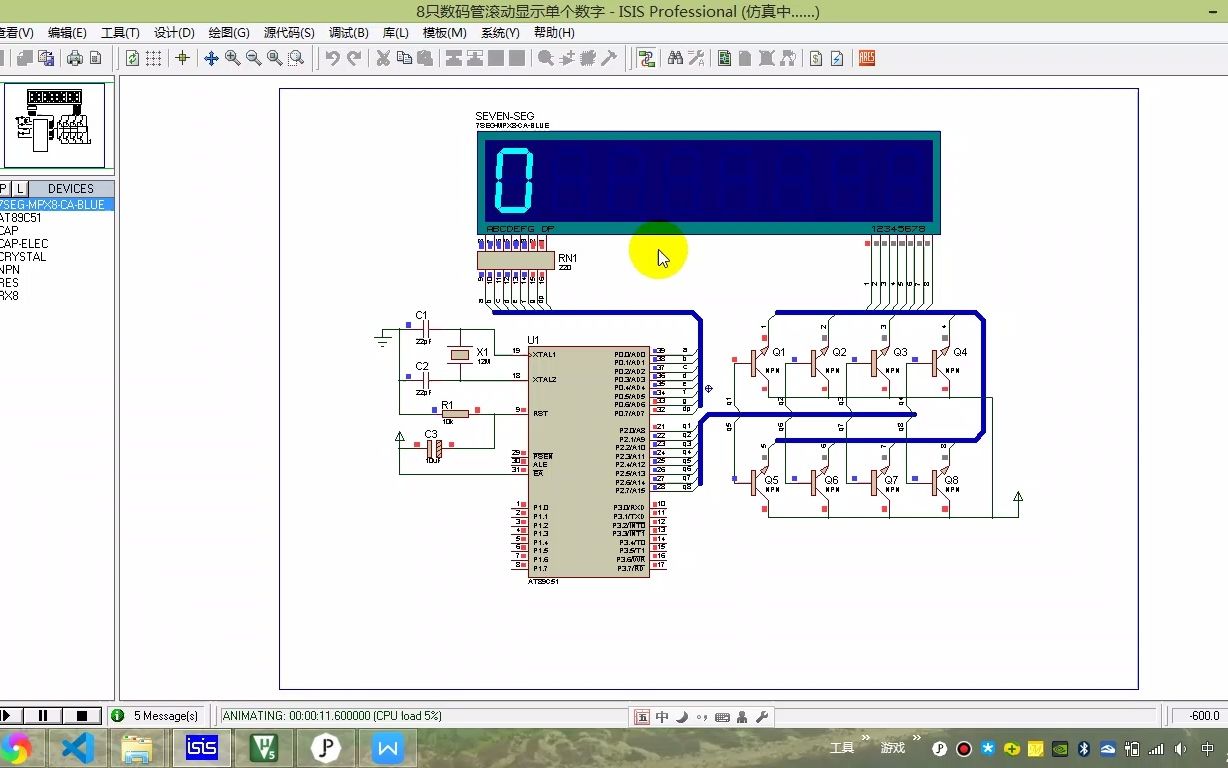Stop the running simulation
The width and height of the screenshot is (1228, 768).
pos(82,715)
